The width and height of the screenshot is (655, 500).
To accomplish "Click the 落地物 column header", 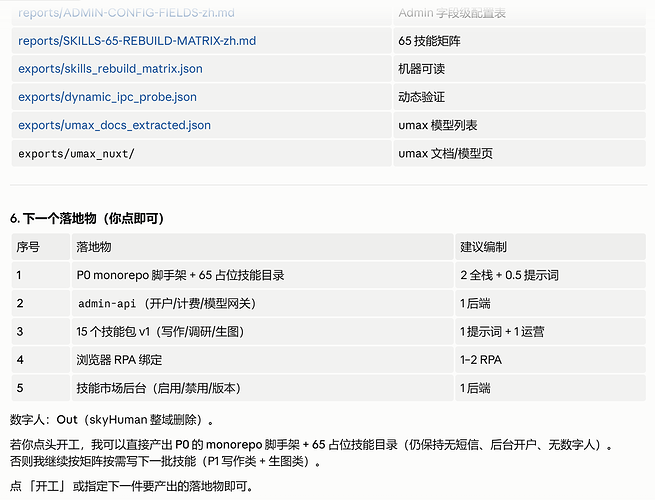I will click(262, 247).
